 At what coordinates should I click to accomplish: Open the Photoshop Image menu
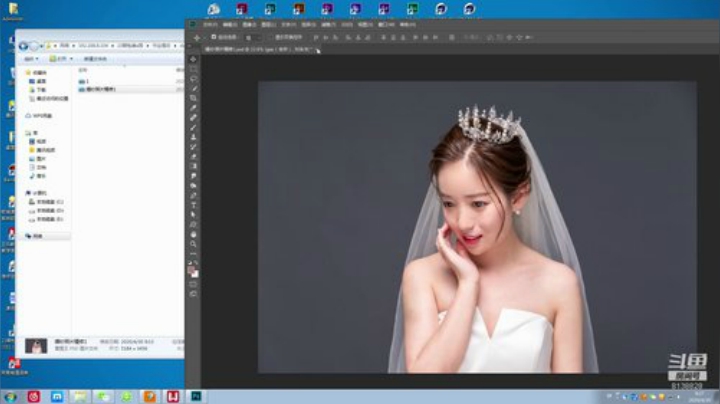pyautogui.click(x=249, y=24)
